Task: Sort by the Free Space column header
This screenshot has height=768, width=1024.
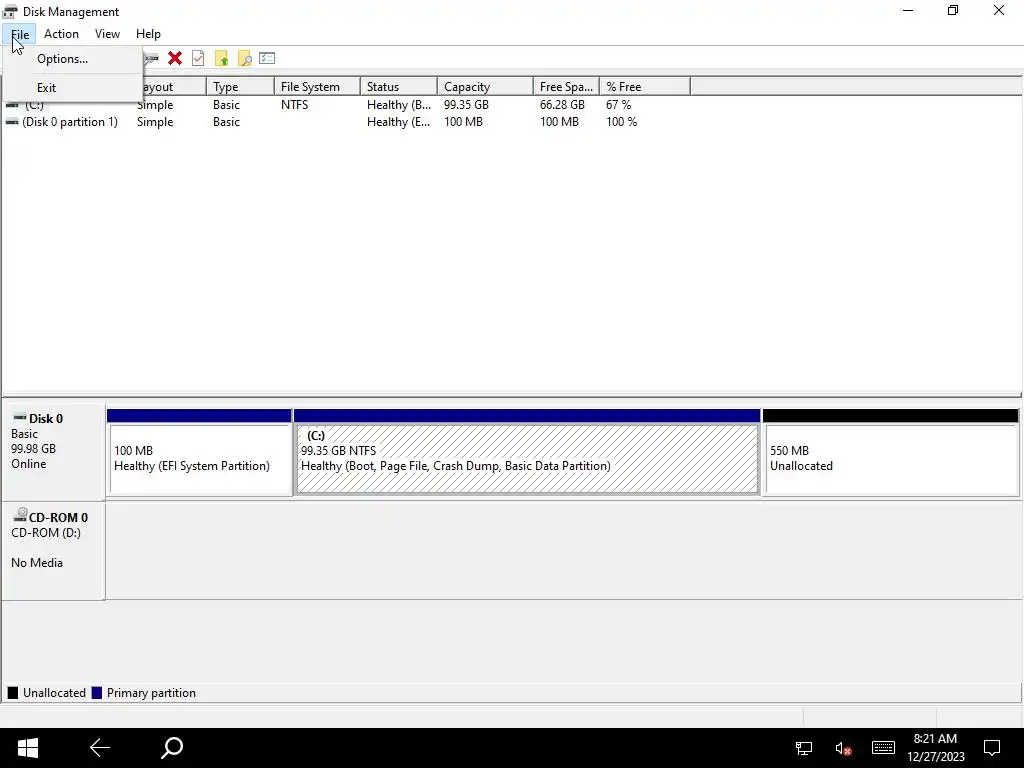Action: tap(566, 86)
